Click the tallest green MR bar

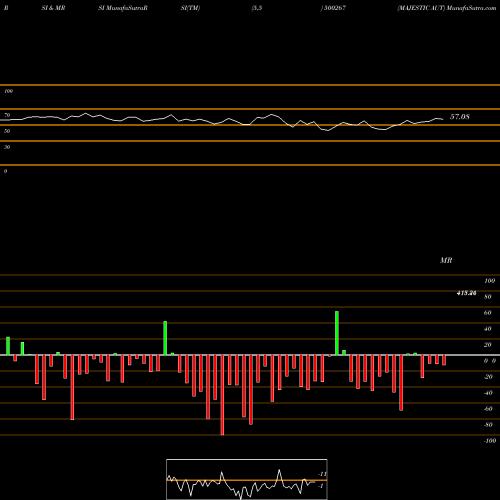[x=337, y=333]
